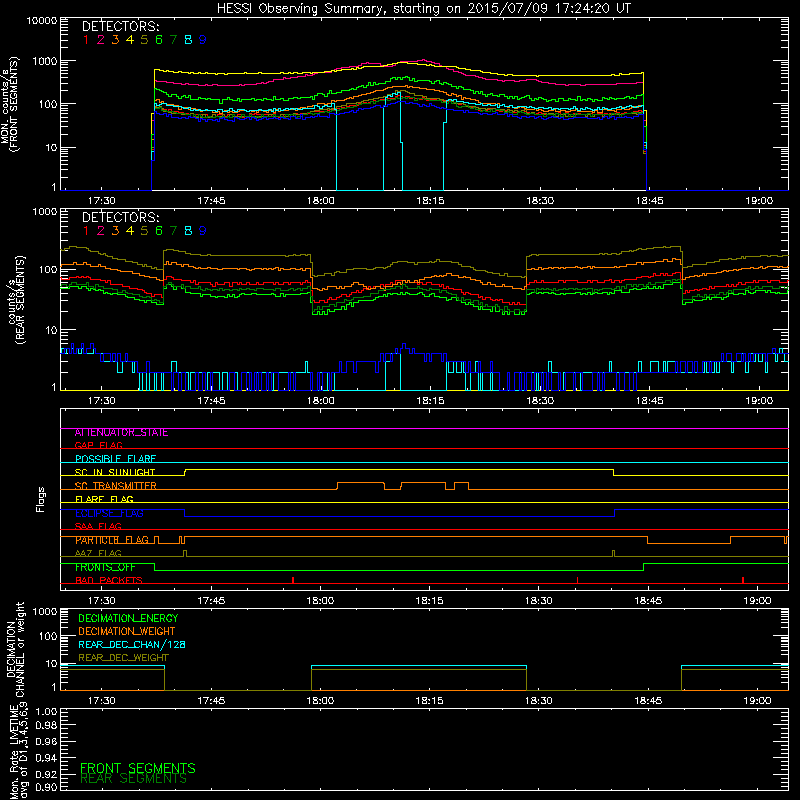This screenshot has width=800, height=800.
Task: Click the 18:00 tick below rear segments plot
Action: pyautogui.click(x=321, y=401)
